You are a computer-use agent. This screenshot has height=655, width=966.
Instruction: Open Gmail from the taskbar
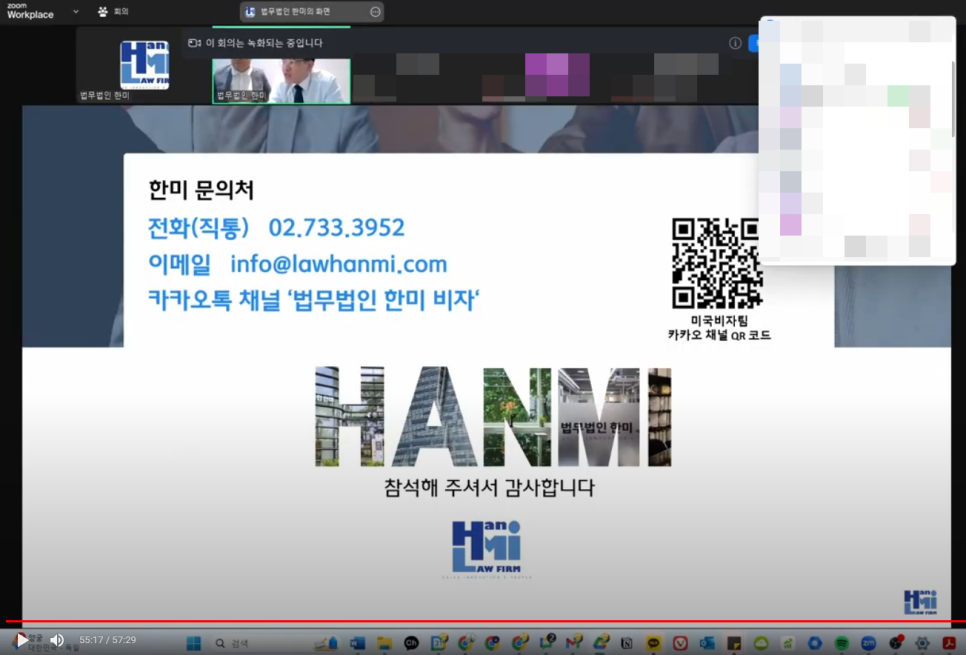(x=574, y=643)
